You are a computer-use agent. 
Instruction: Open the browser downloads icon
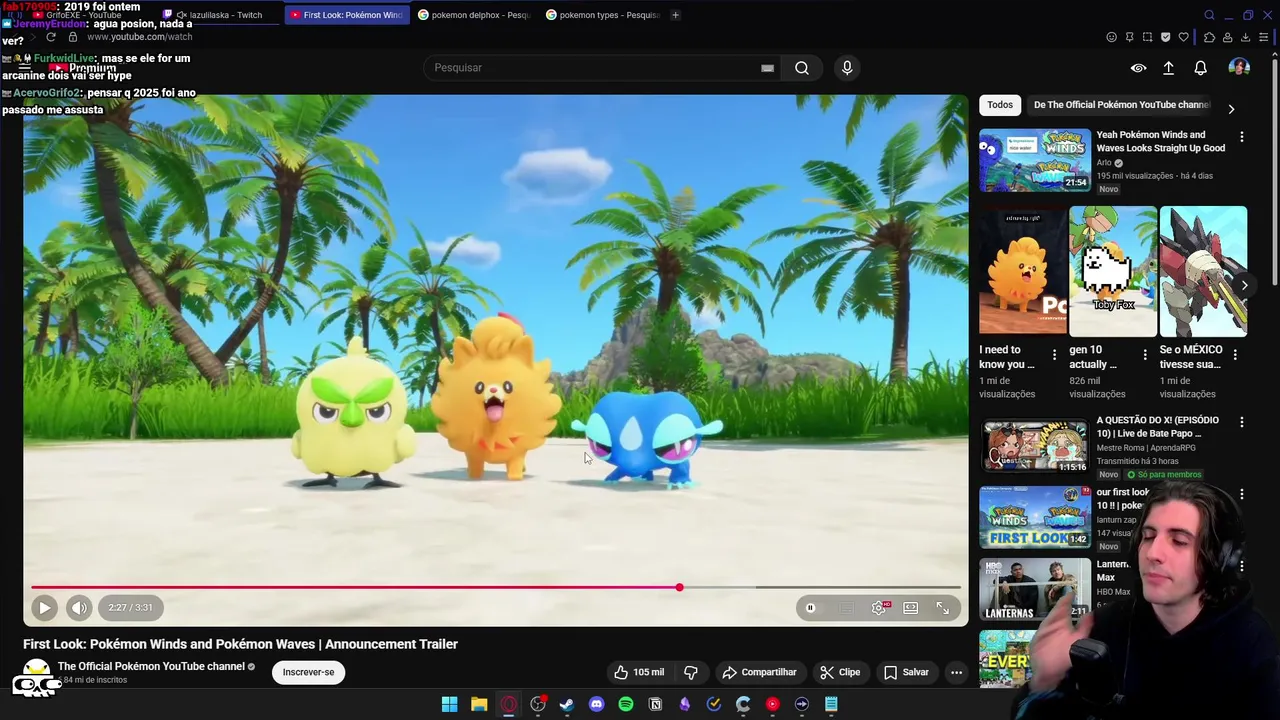[x=1245, y=37]
